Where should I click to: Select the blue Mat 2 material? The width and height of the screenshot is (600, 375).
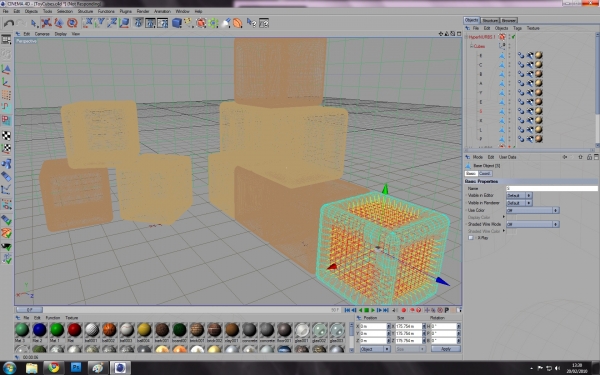point(39,330)
